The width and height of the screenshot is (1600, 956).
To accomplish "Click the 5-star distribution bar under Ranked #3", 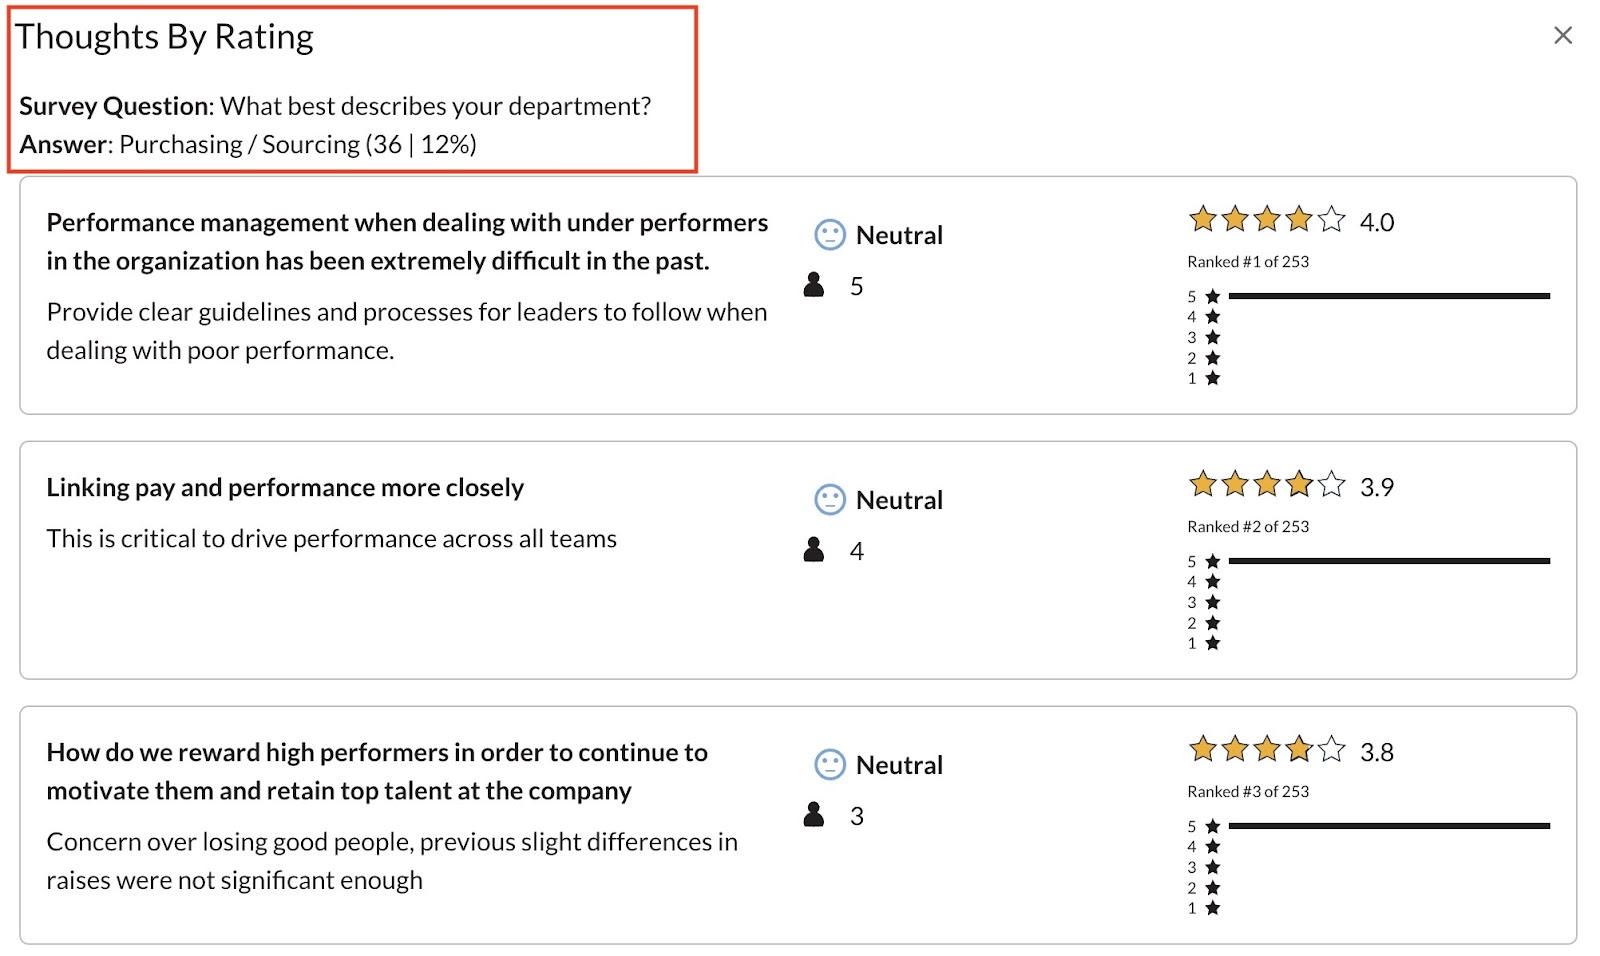I will tap(1389, 826).
